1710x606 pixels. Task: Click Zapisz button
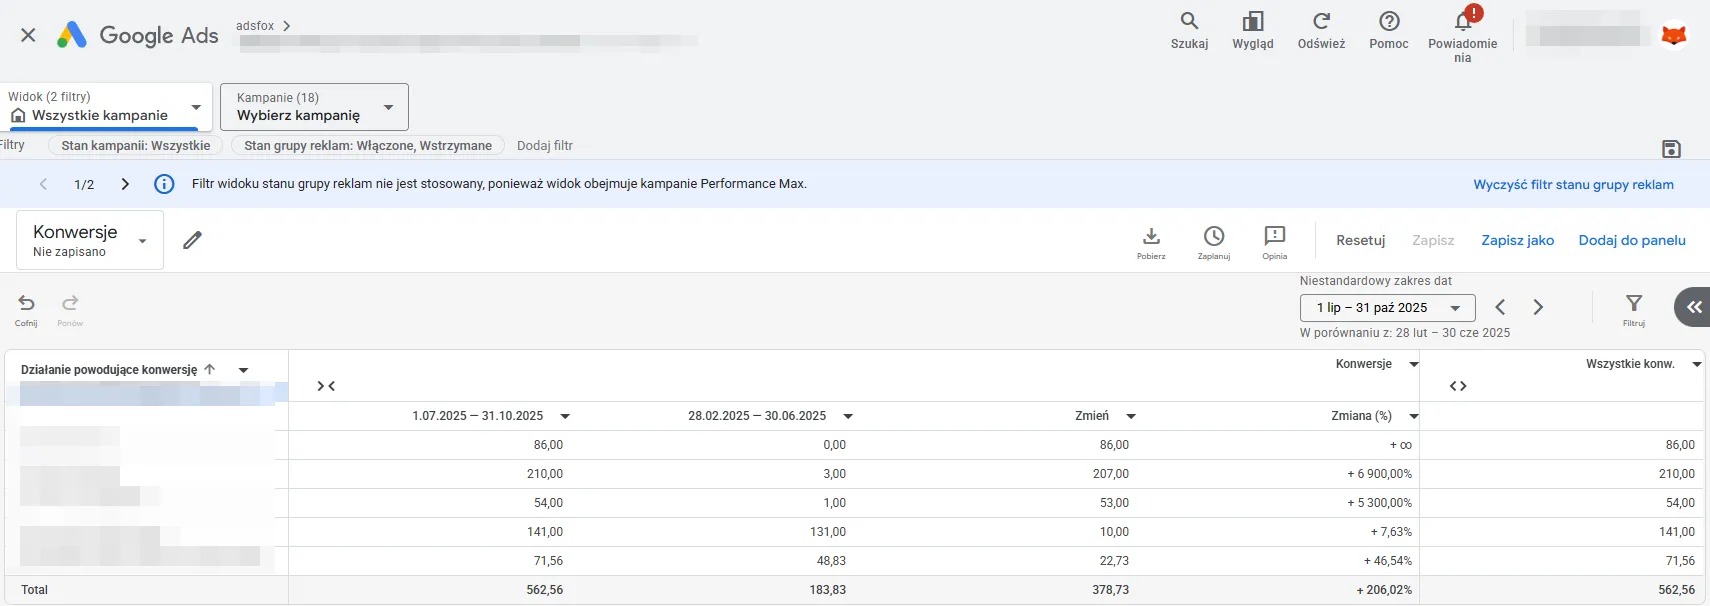coord(1433,240)
